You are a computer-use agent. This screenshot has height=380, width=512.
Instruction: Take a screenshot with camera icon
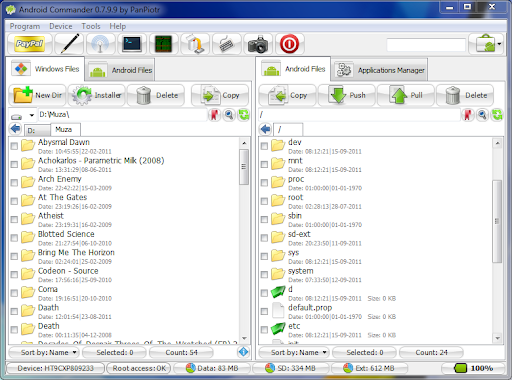click(258, 44)
